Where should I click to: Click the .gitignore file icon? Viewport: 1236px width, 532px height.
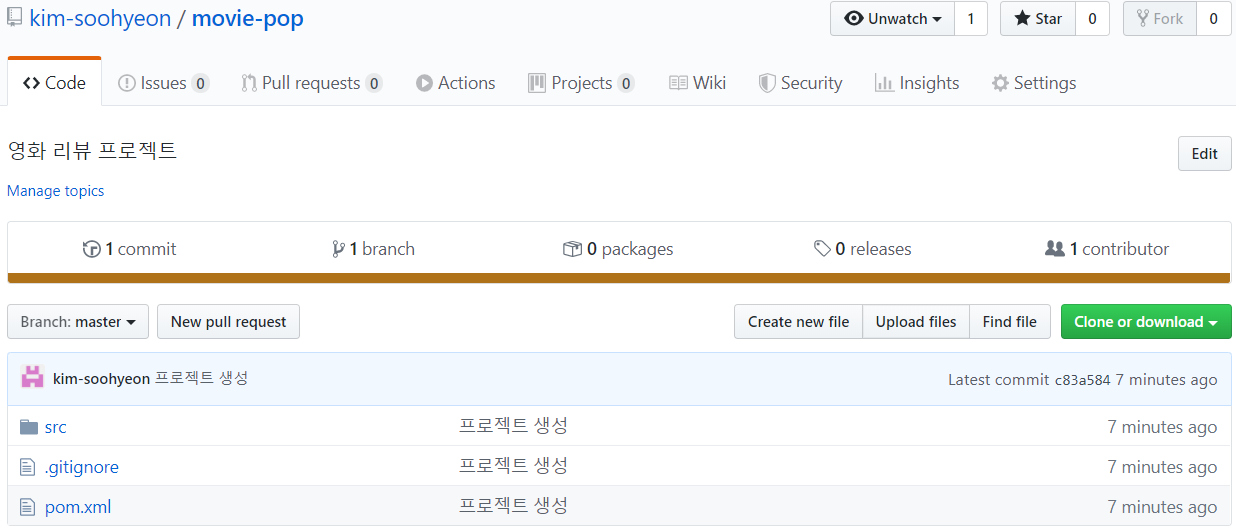[28, 467]
